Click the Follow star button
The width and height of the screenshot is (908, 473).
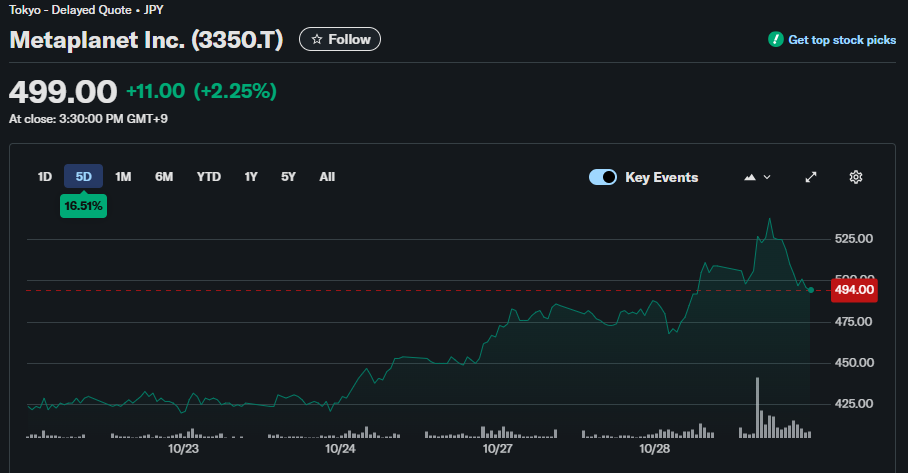point(340,40)
